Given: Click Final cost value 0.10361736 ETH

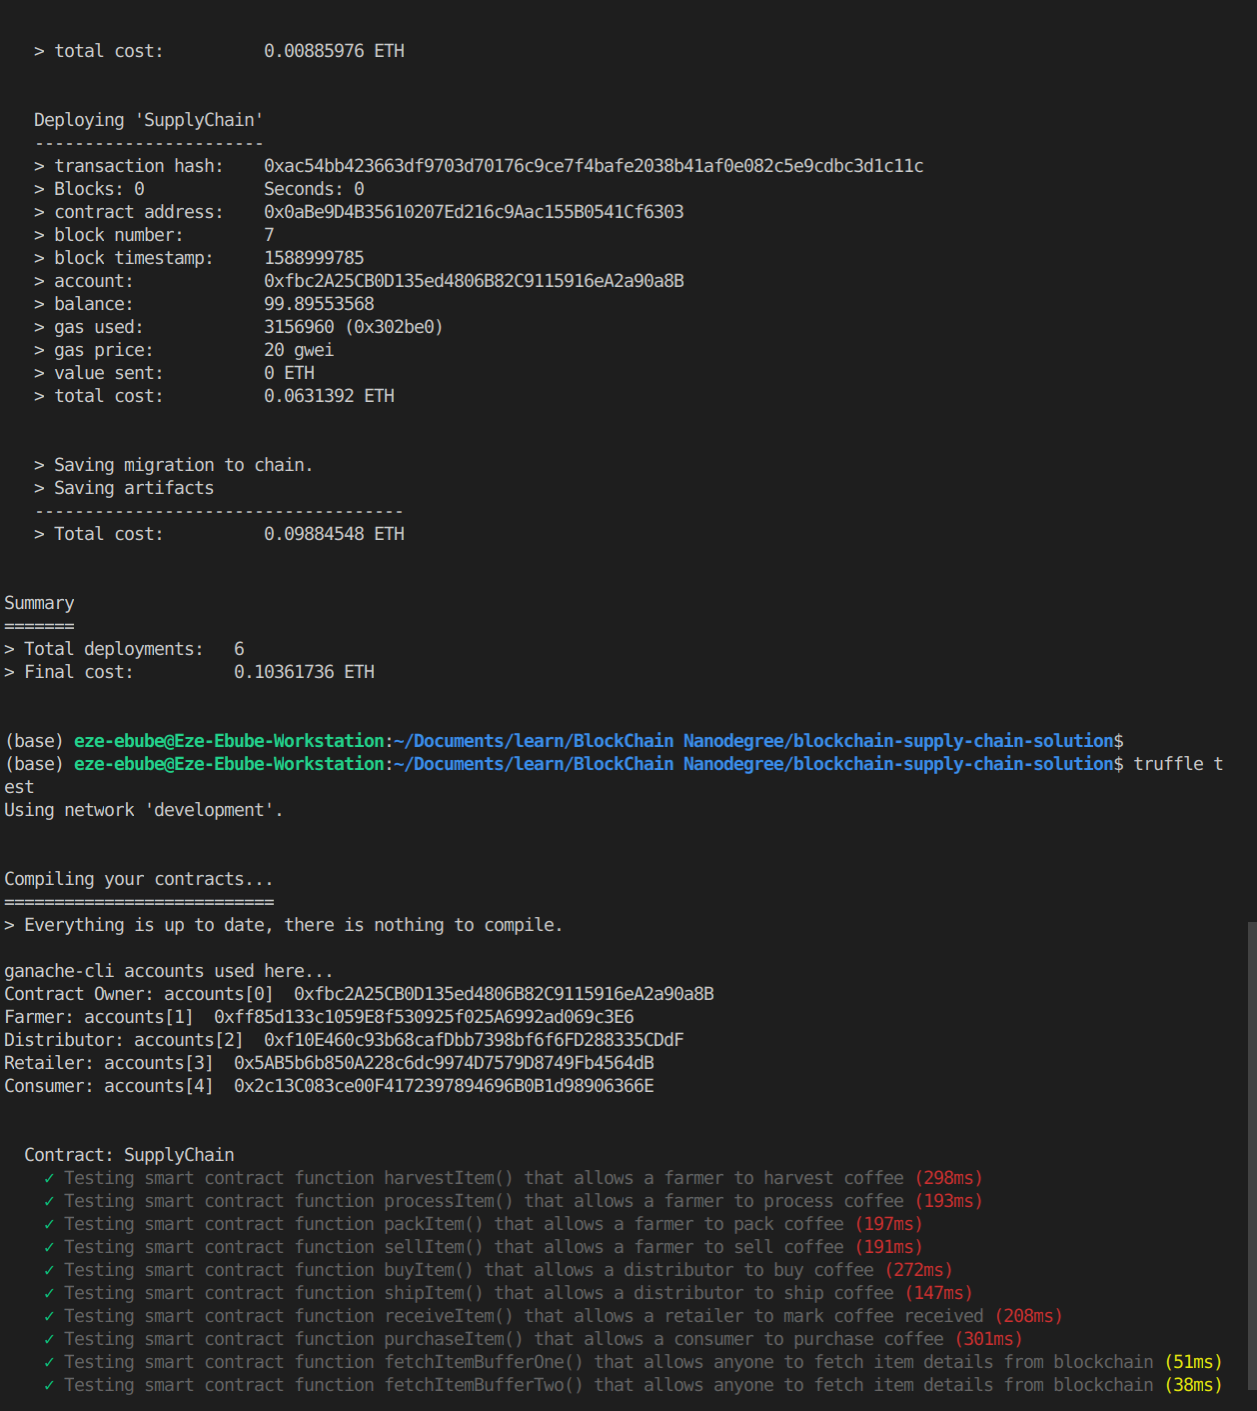Looking at the screenshot, I should click(x=304, y=672).
